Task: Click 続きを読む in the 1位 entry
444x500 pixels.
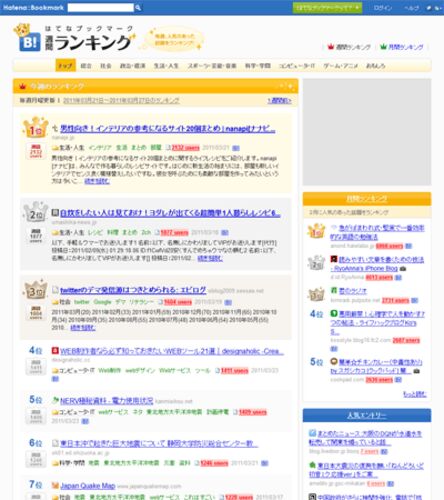Action: (x=97, y=181)
